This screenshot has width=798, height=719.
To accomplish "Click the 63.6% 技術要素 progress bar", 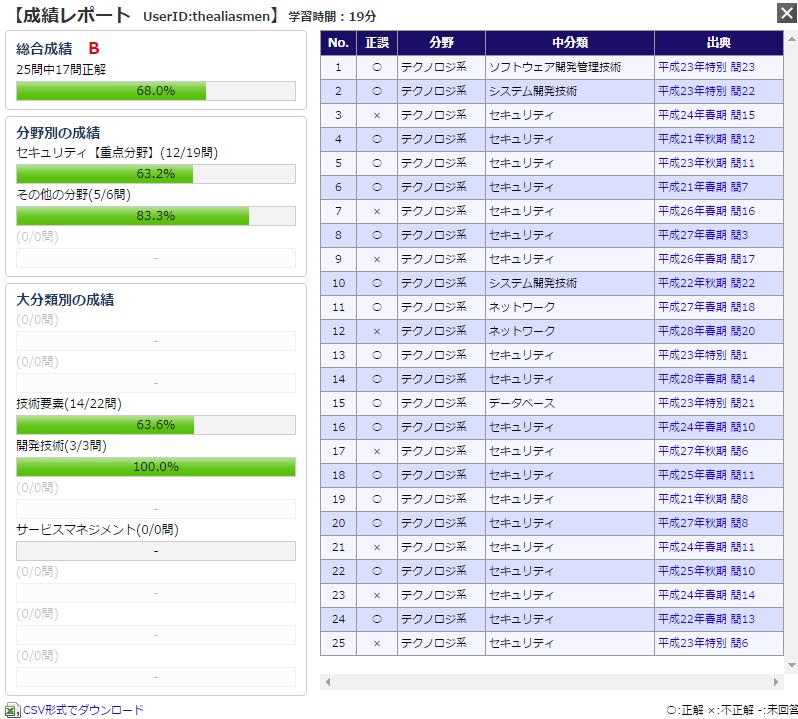I will (x=156, y=425).
